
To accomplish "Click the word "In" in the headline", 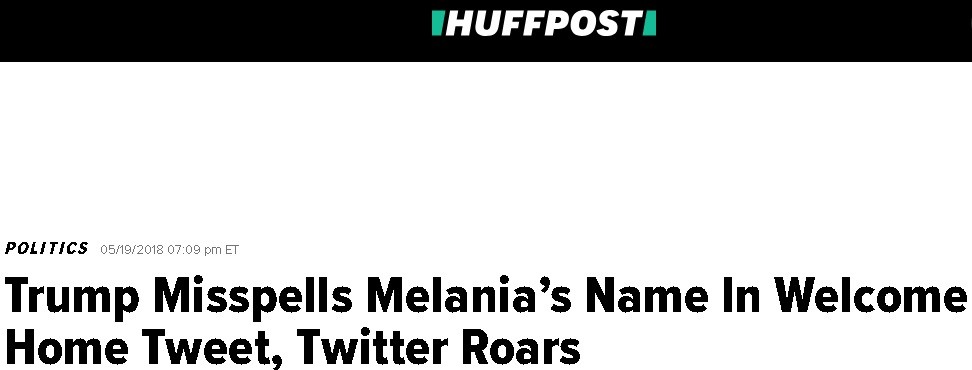I will pyautogui.click(x=741, y=296).
